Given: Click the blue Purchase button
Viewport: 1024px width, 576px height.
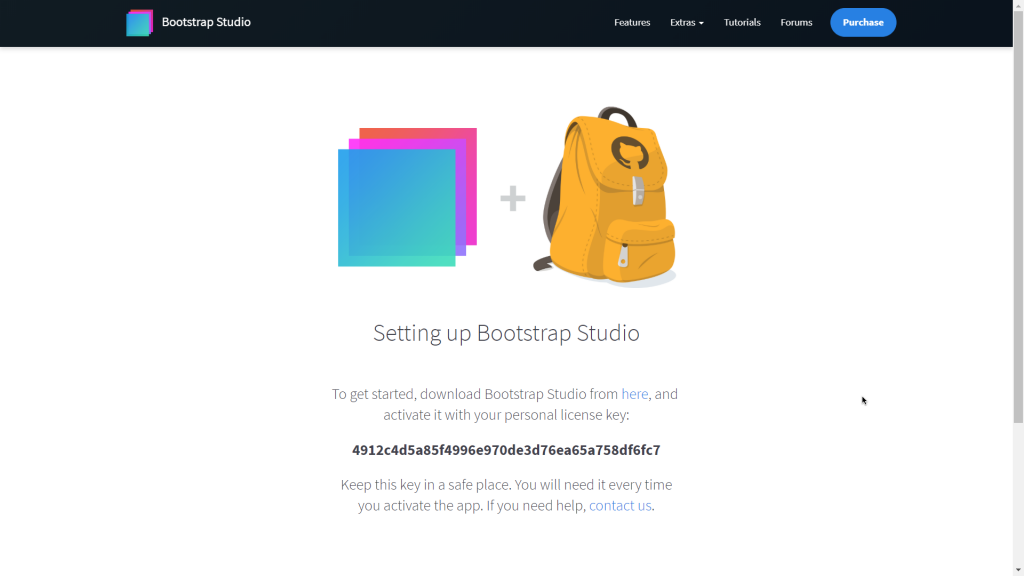Looking at the screenshot, I should [x=863, y=22].
